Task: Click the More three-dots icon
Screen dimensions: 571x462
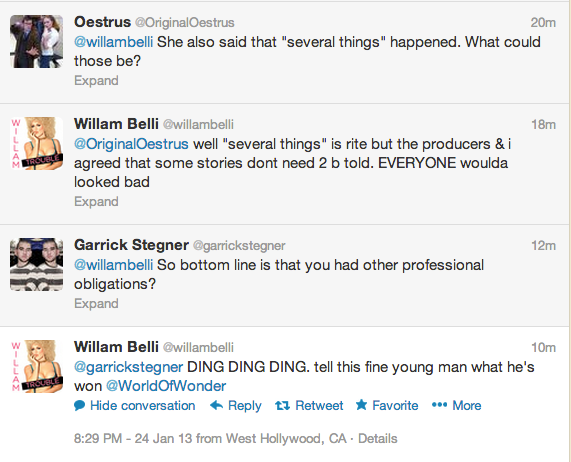Action: click(x=439, y=405)
